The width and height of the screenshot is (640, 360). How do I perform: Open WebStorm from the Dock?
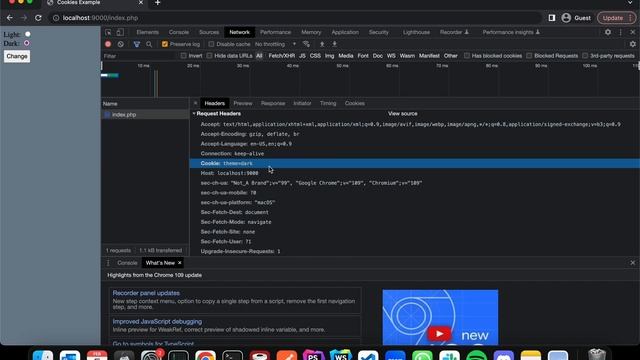point(341,356)
